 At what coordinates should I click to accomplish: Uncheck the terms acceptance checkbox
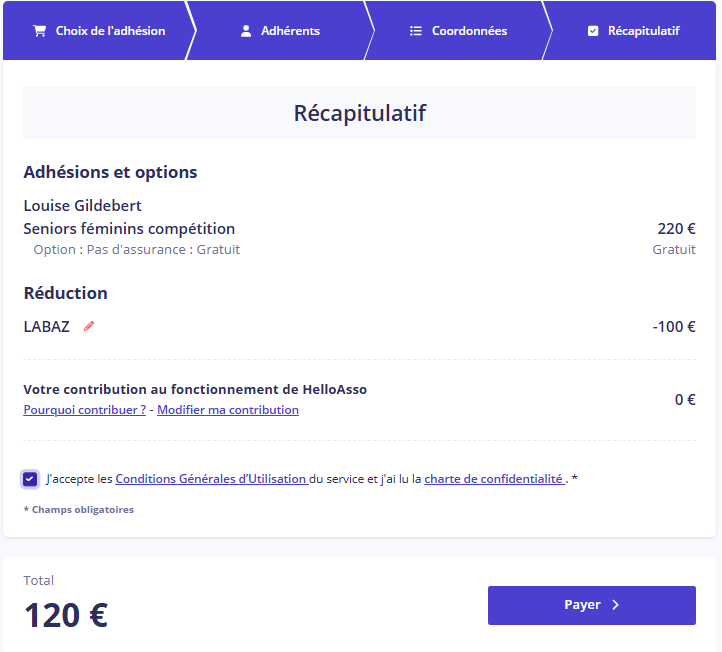(30, 479)
